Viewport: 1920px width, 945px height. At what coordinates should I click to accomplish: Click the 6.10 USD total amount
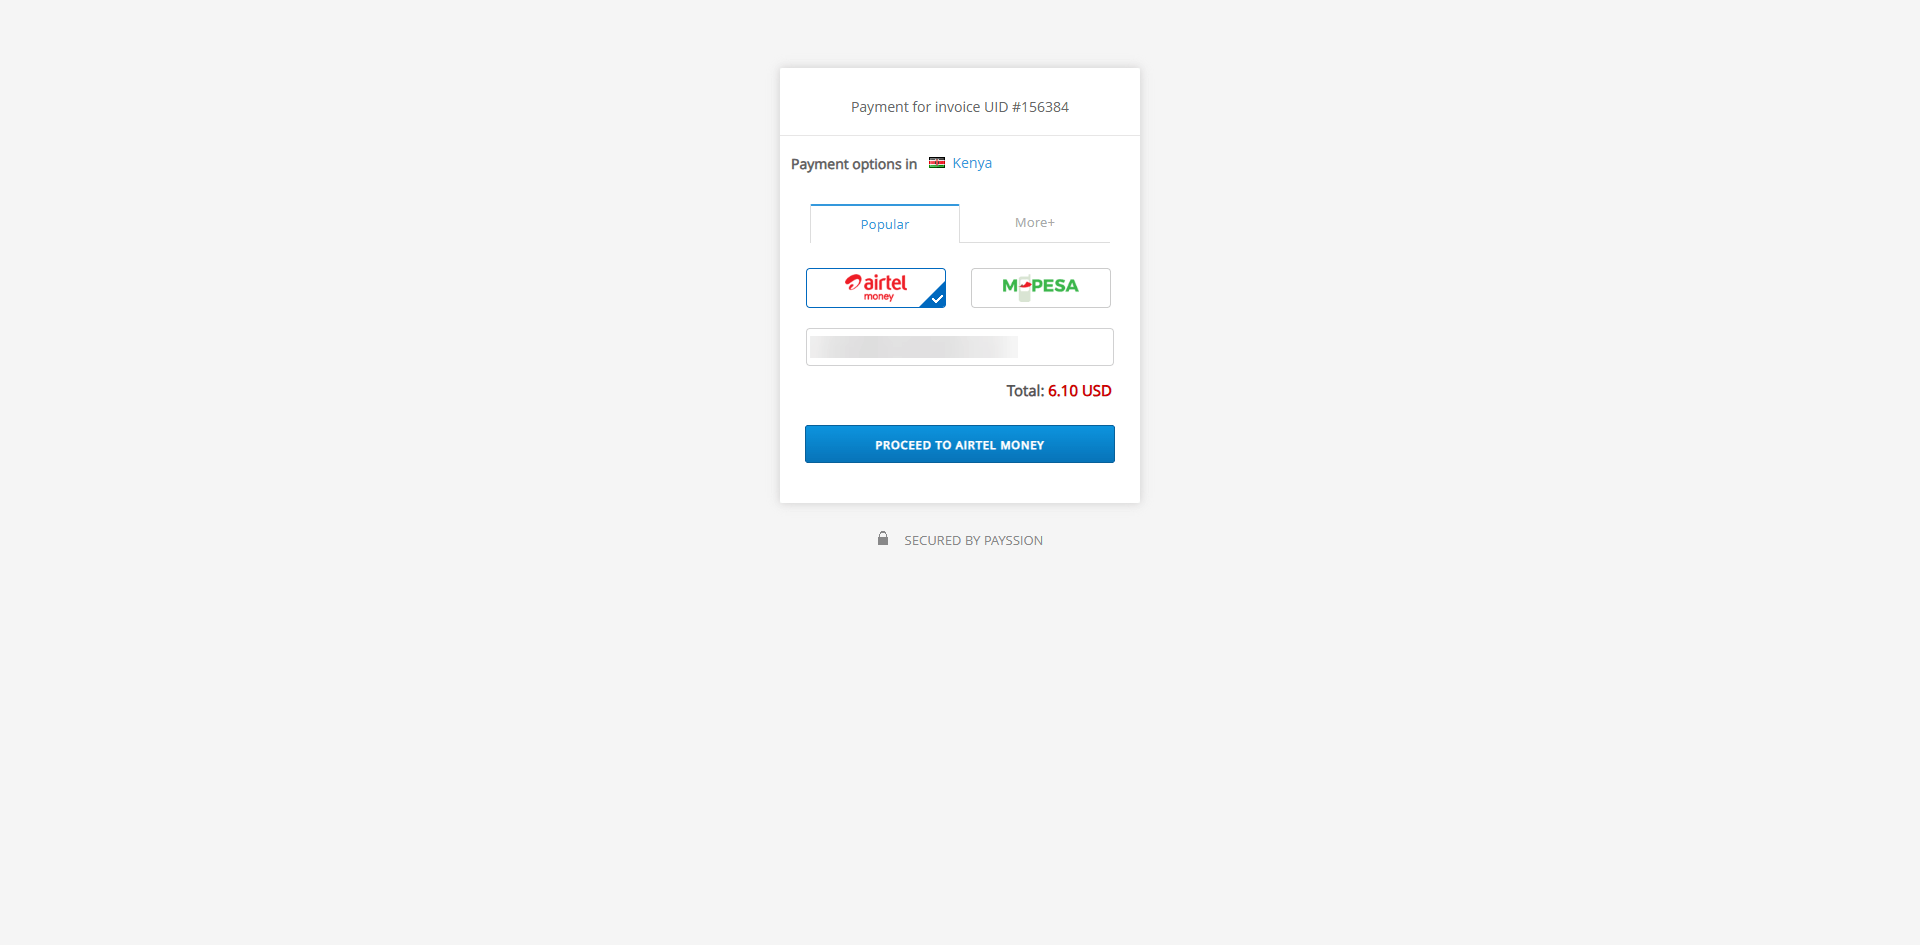[1080, 391]
